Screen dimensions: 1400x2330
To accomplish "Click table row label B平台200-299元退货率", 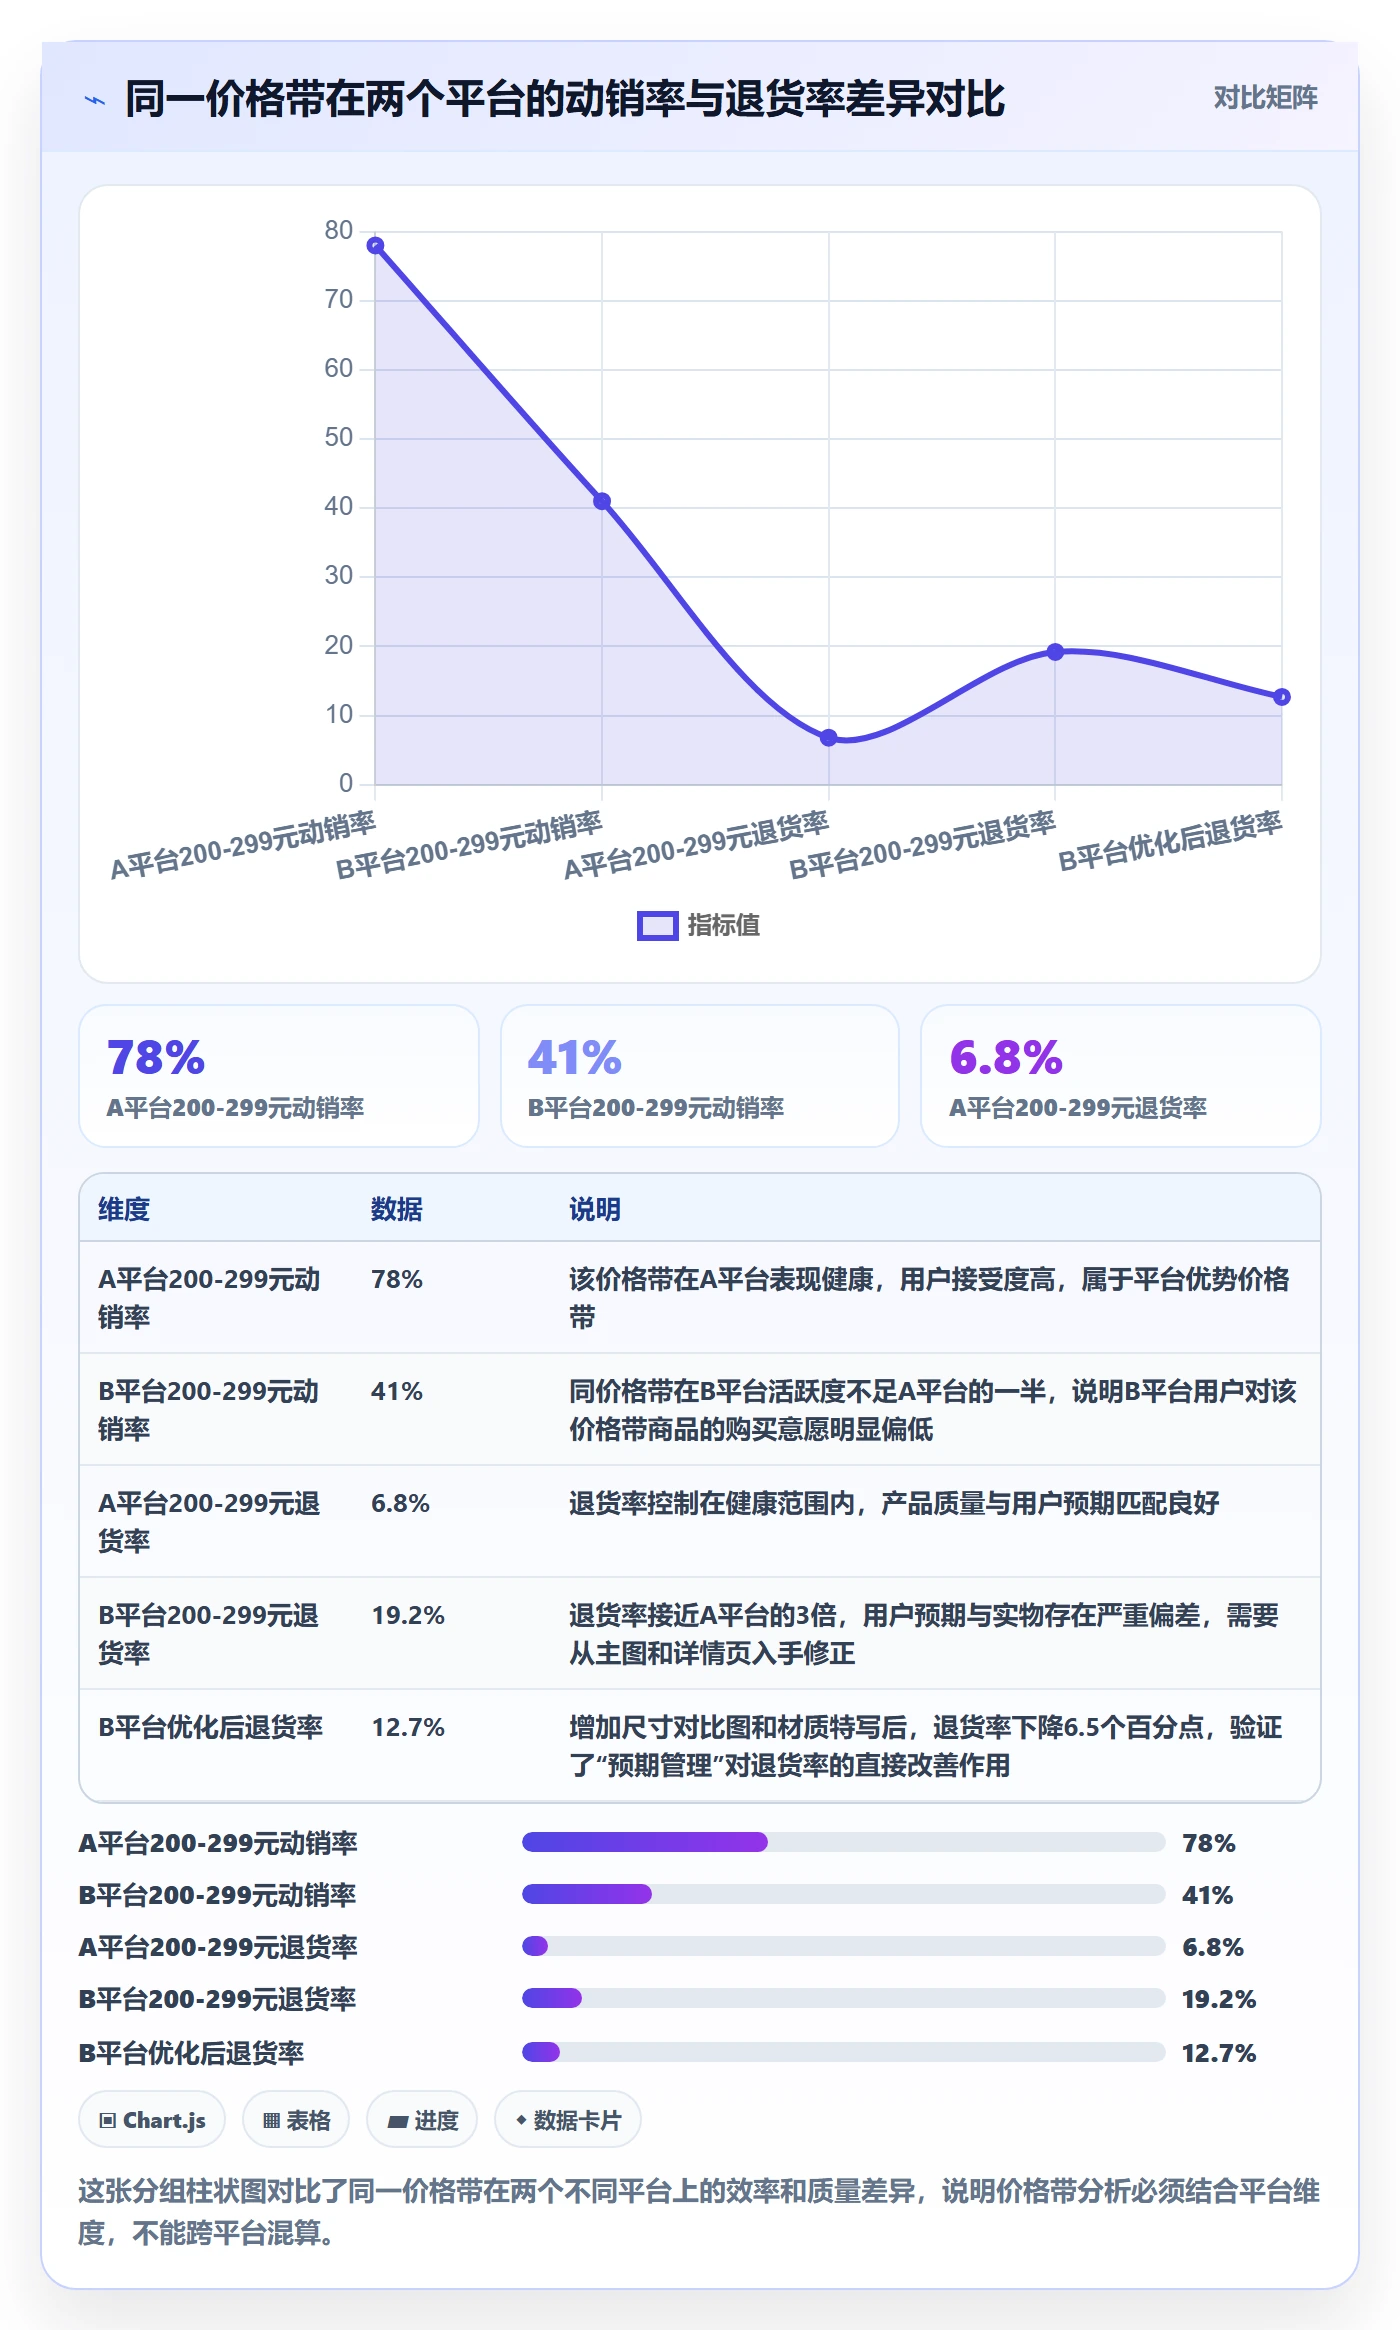I will (x=209, y=1634).
